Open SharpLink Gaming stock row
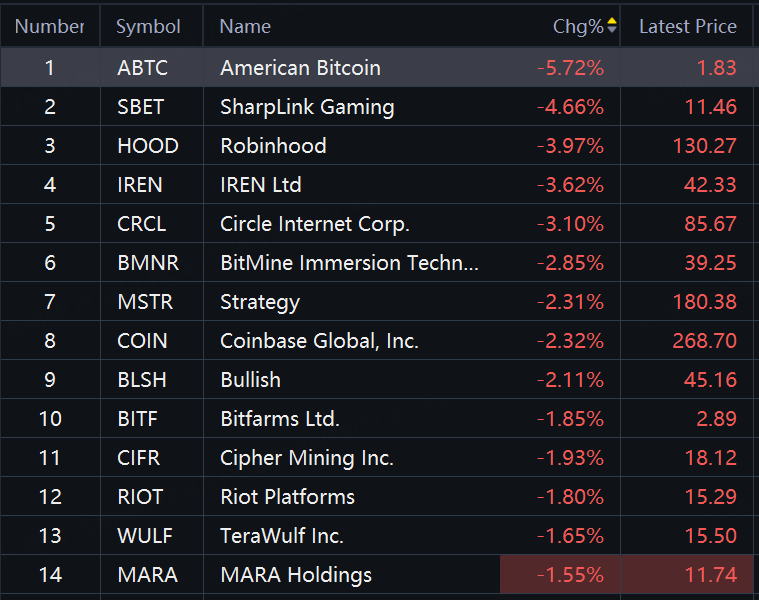Image resolution: width=759 pixels, height=600 pixels. 307,107
